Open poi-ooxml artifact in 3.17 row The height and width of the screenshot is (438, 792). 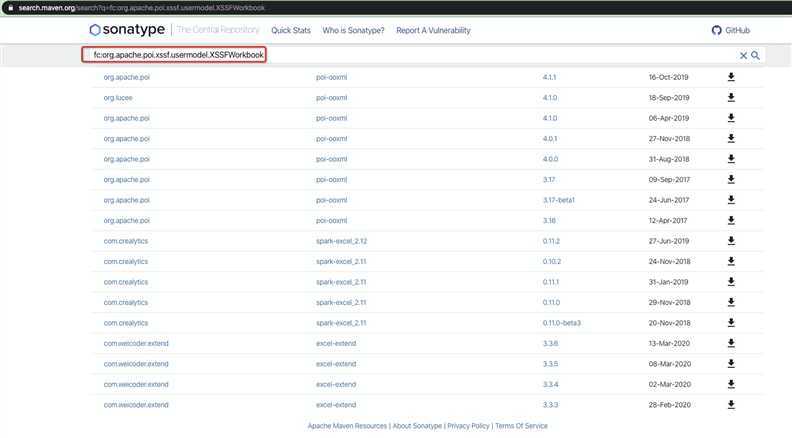click(x=331, y=179)
